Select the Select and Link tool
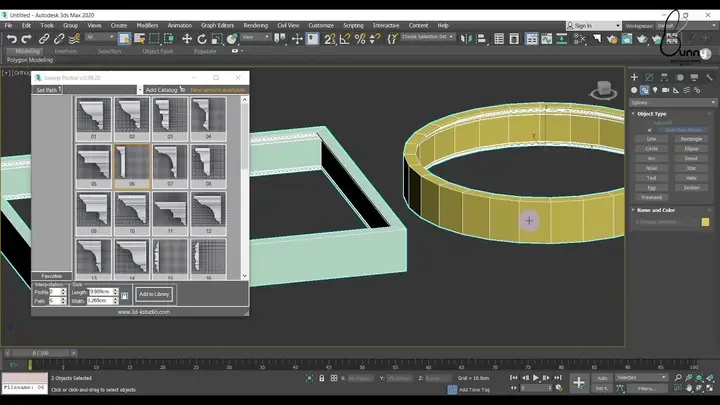720x405 pixels. pos(44,39)
